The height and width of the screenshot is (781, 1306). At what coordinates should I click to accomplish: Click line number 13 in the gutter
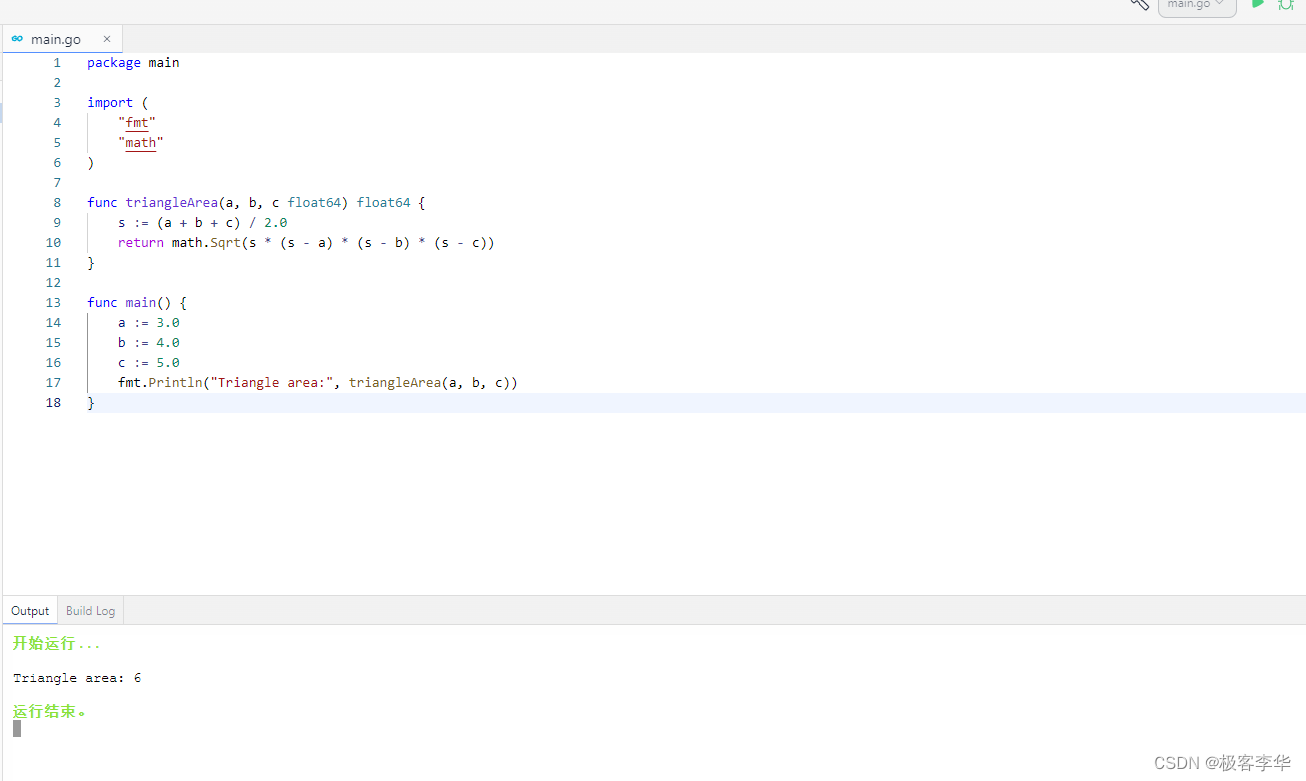[53, 302]
